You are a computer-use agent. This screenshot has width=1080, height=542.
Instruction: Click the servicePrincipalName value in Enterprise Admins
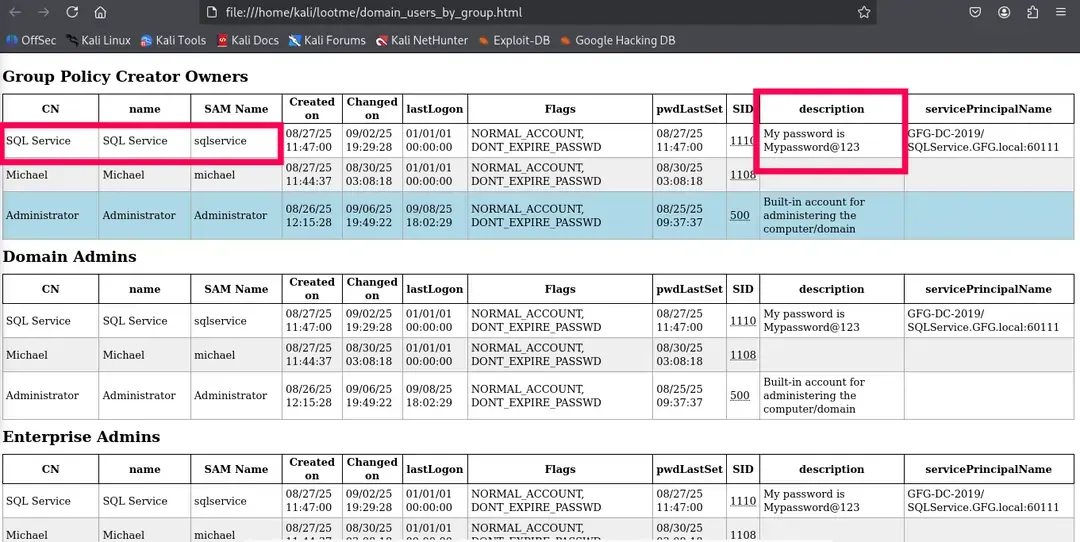click(983, 501)
